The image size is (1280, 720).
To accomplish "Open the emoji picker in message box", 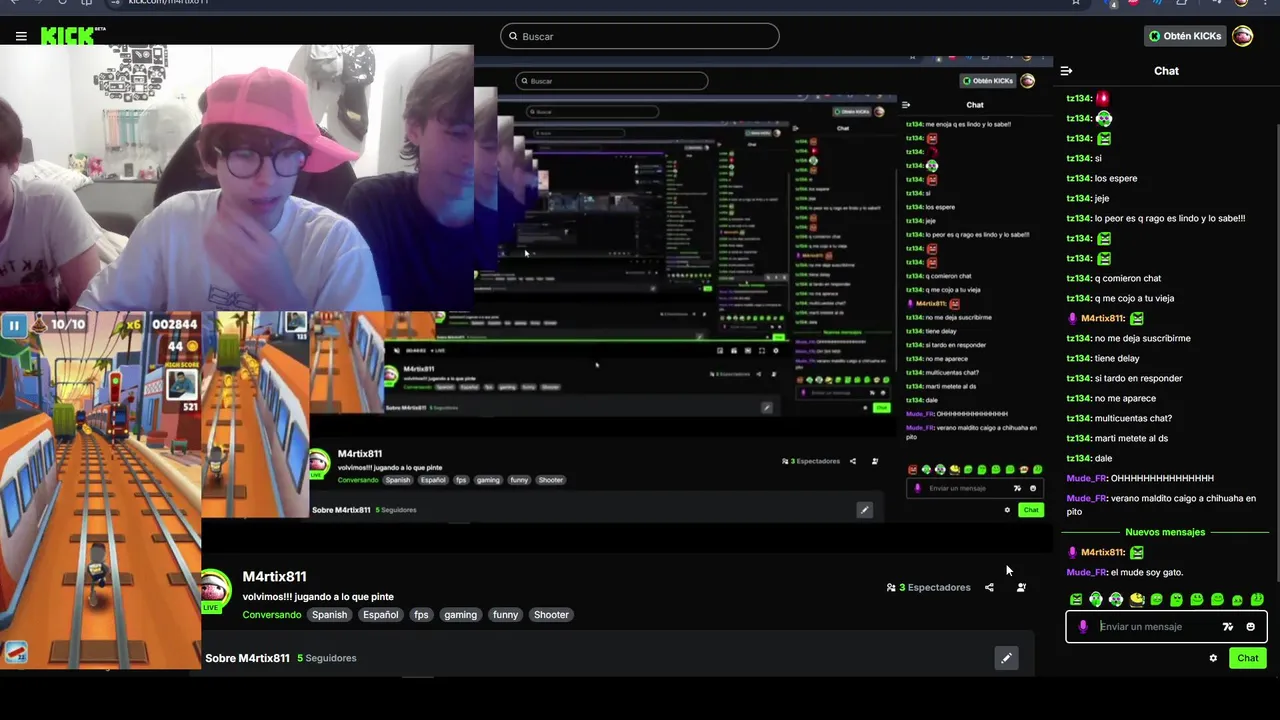I will click(1250, 627).
